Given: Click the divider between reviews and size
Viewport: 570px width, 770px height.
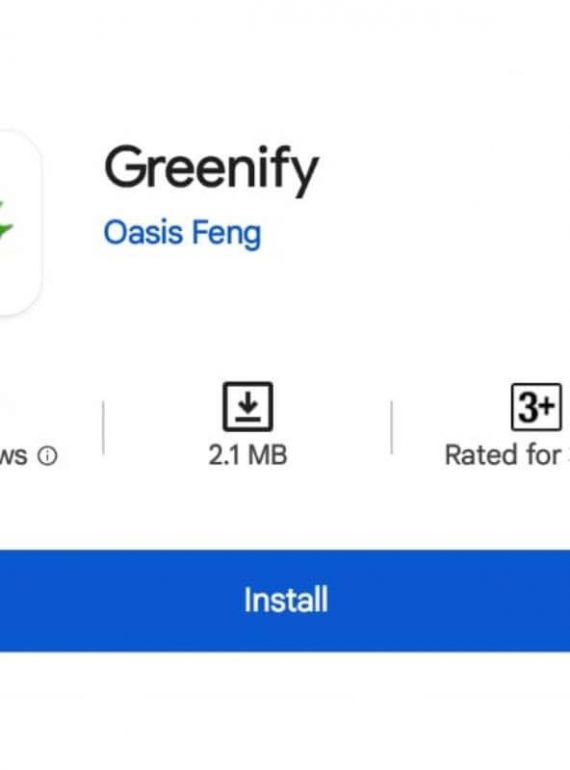Looking at the screenshot, I should 103,428.
